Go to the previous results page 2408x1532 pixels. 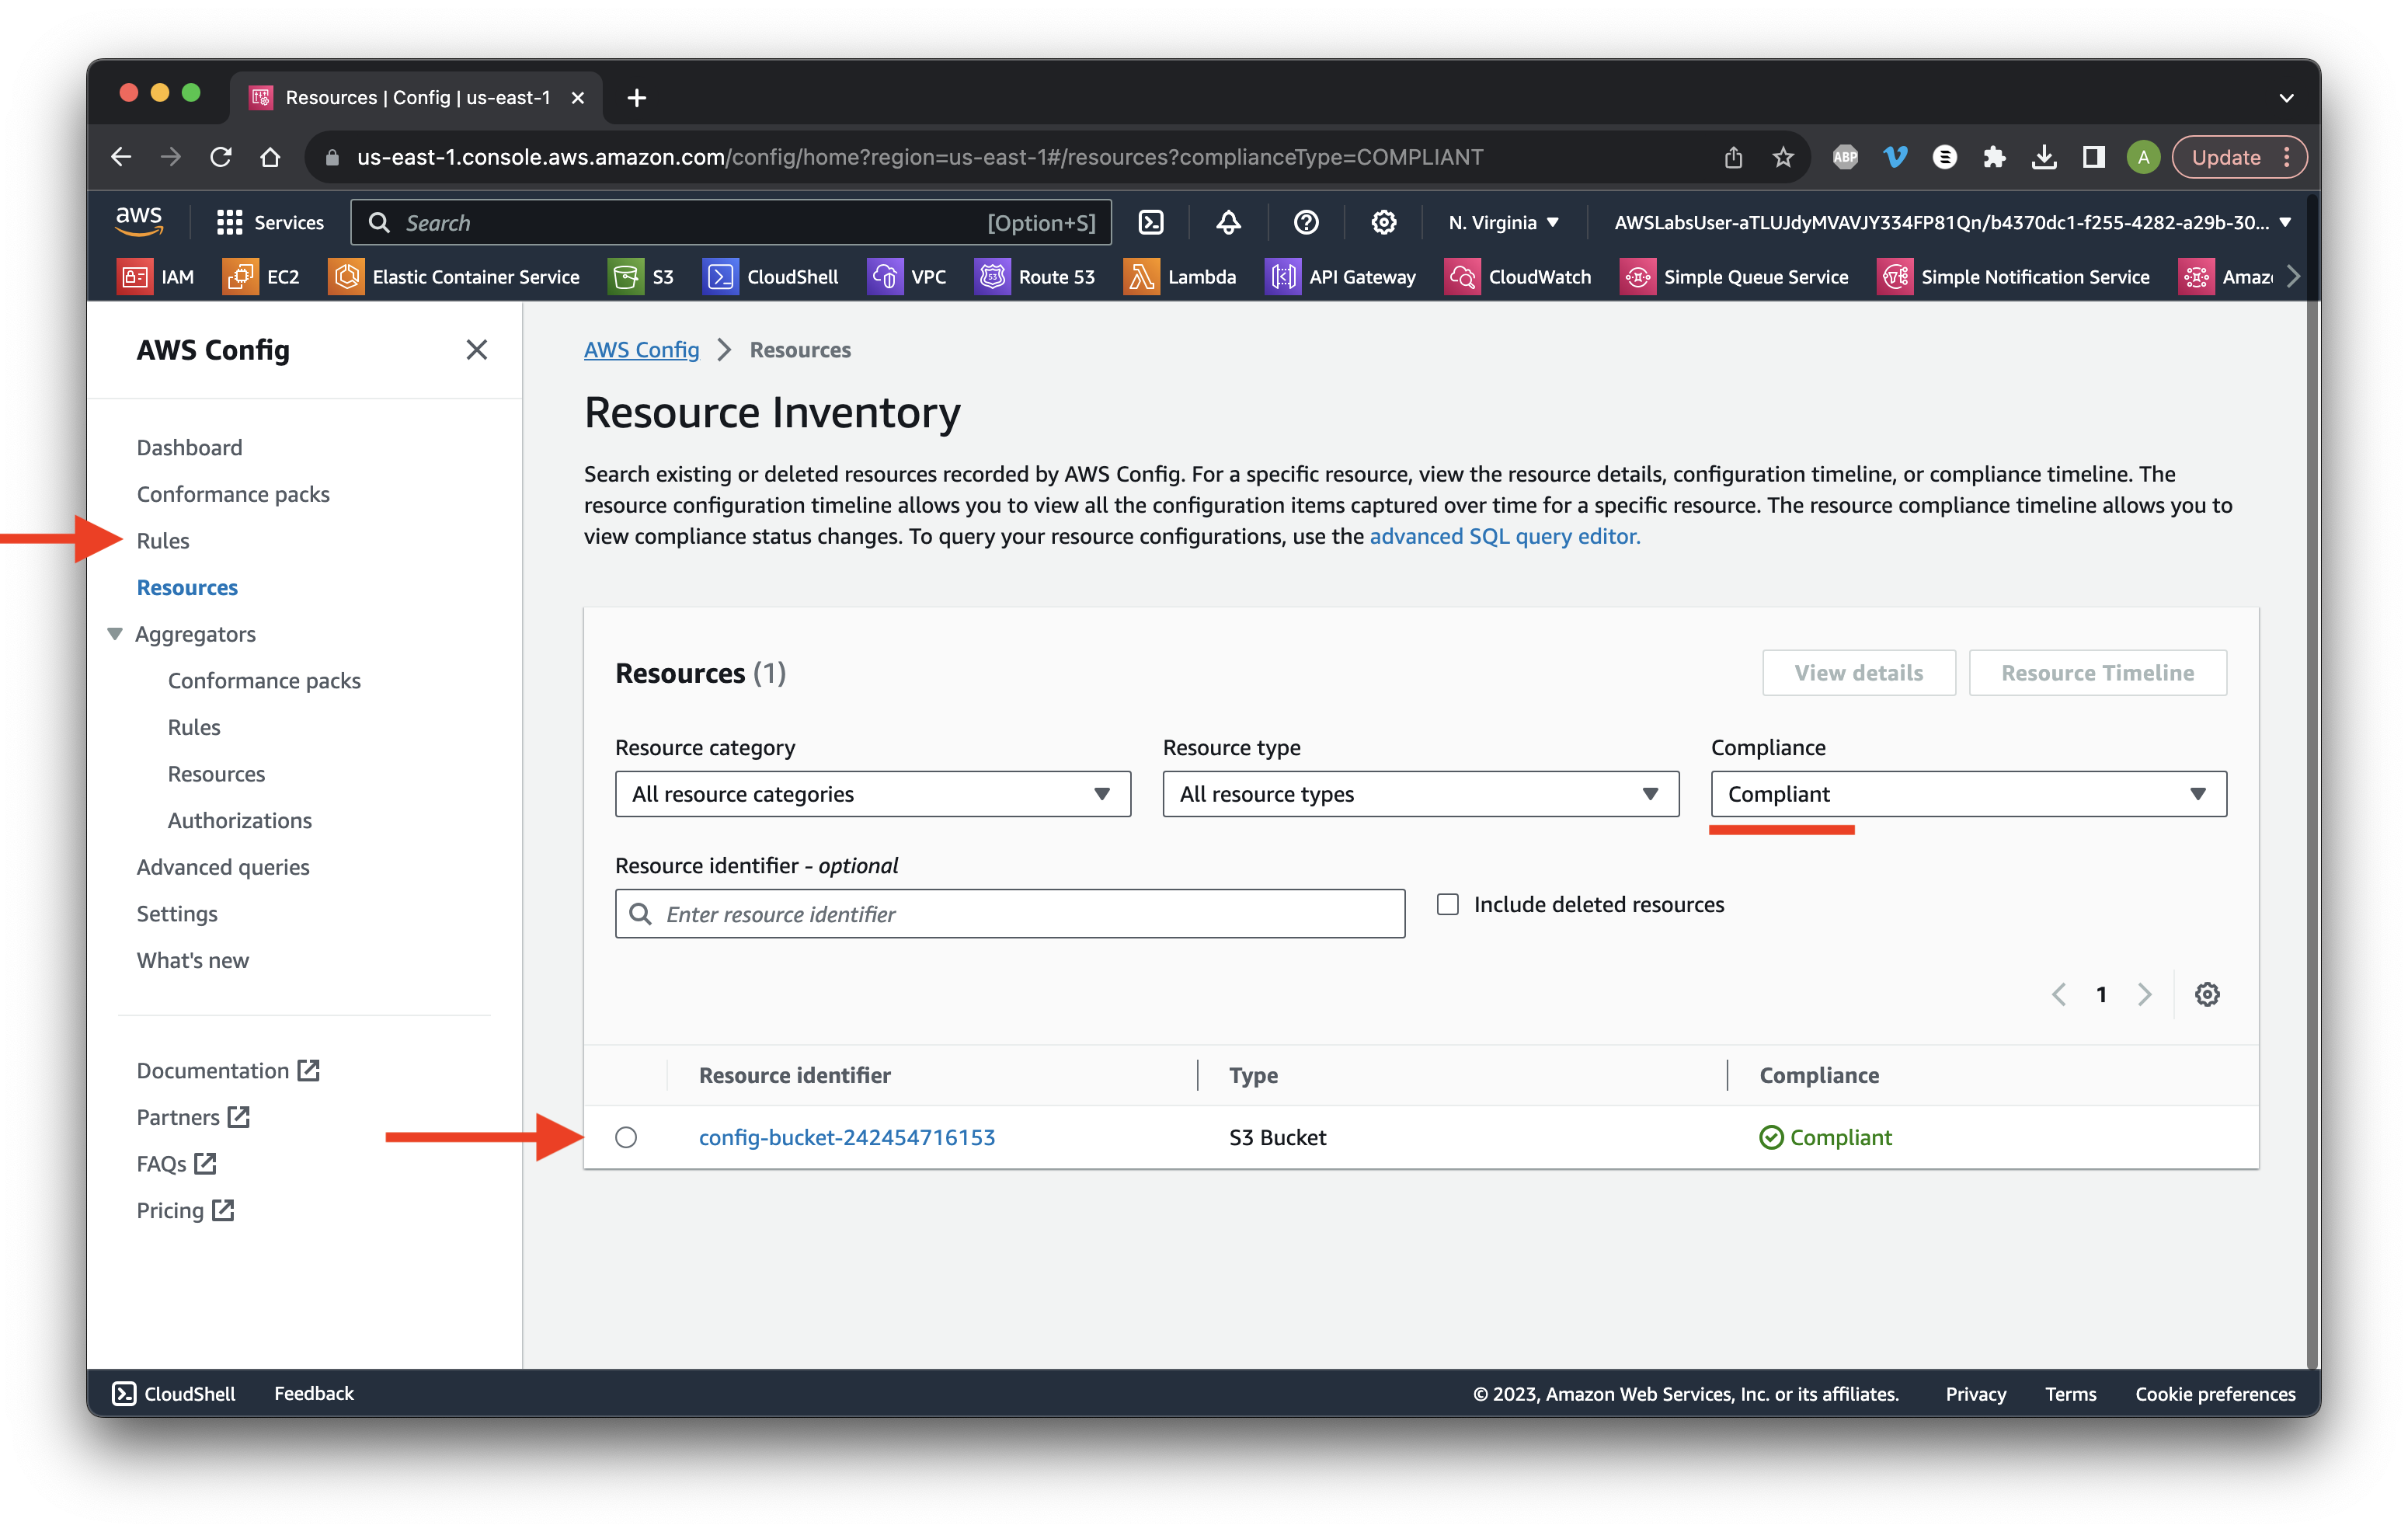tap(2059, 994)
